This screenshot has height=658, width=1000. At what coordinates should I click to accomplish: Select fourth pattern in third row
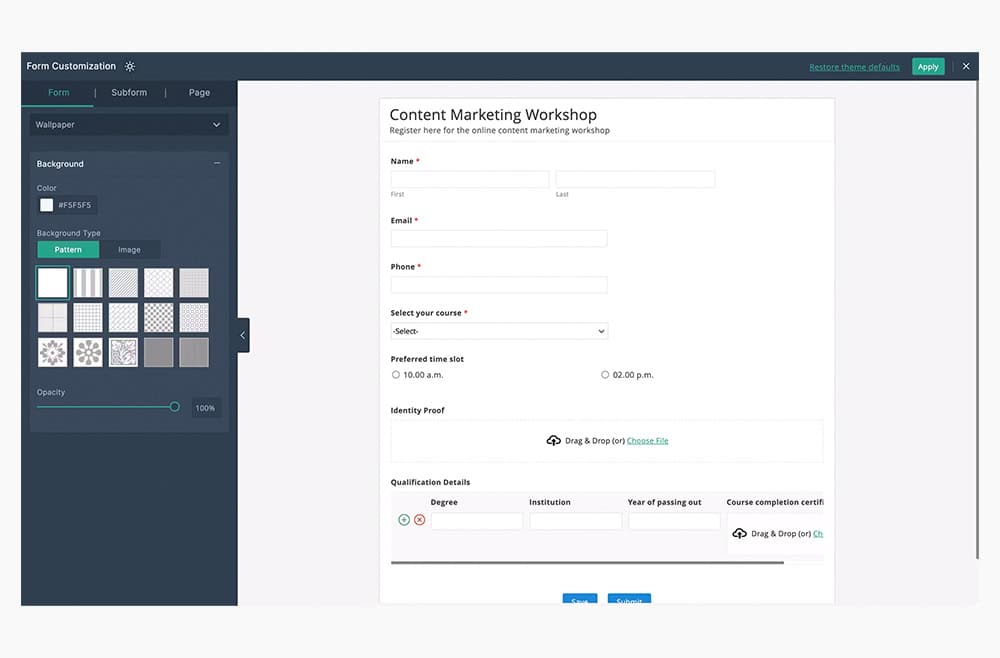[159, 353]
